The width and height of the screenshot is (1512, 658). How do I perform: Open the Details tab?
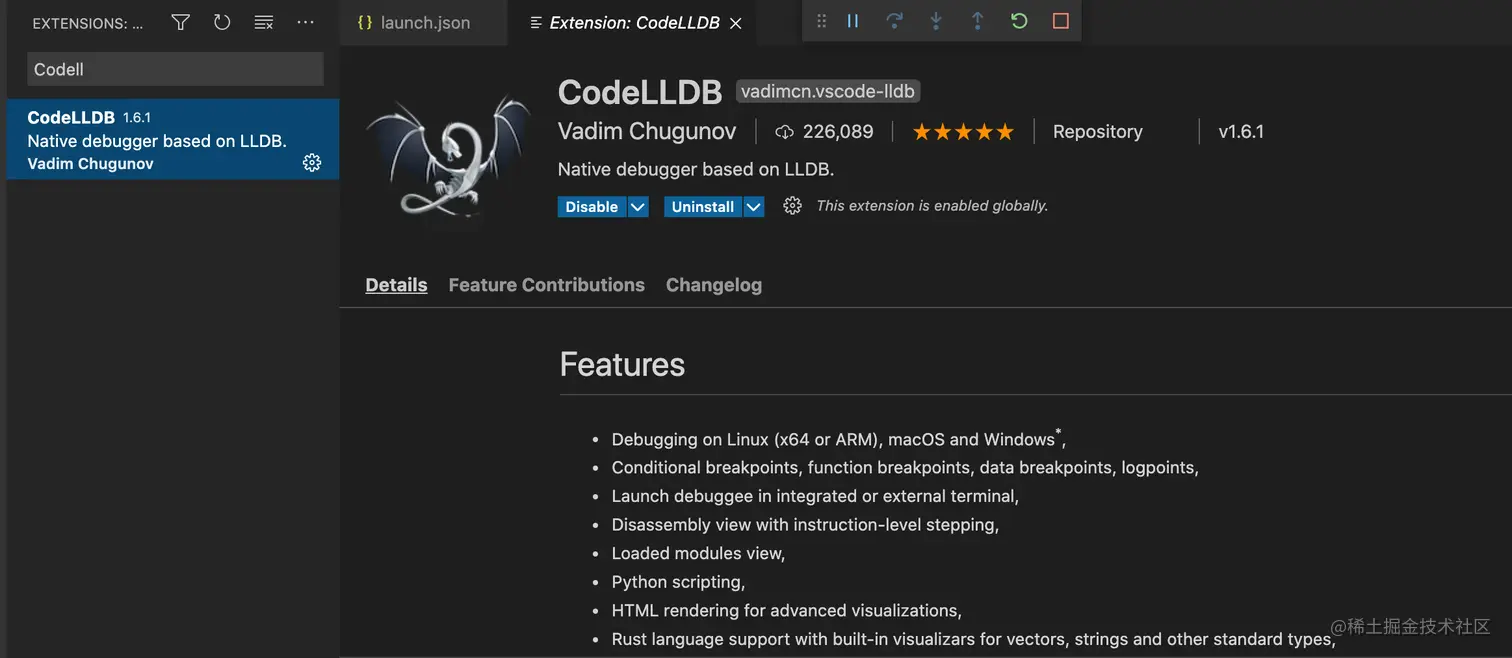[x=396, y=285]
